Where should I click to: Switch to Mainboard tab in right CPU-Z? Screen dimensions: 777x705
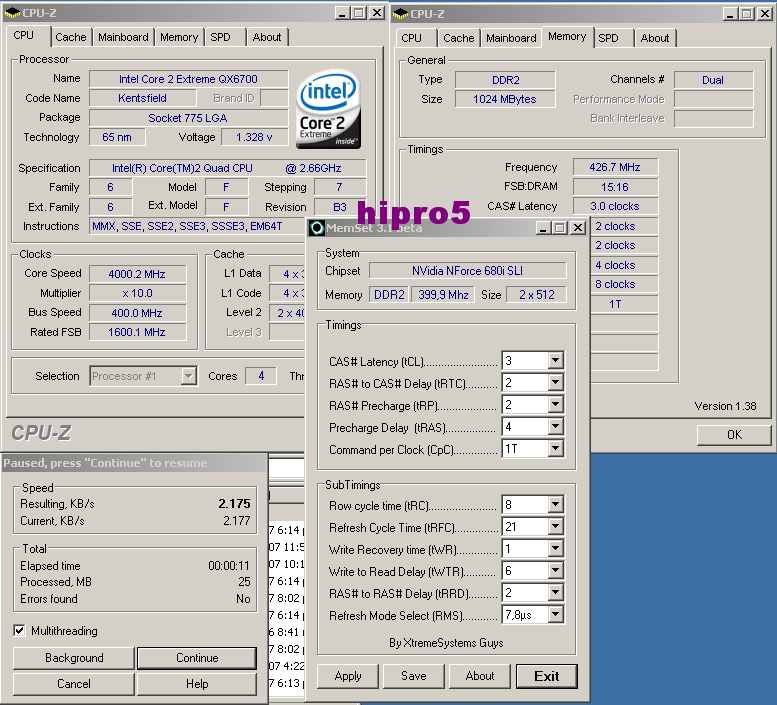tap(511, 38)
